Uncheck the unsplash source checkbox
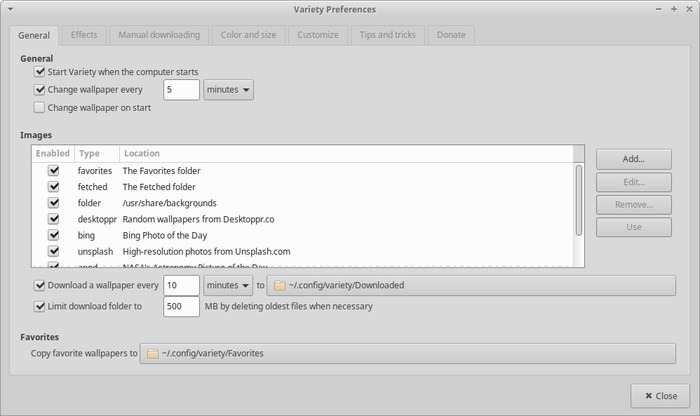Viewport: 700px width, 416px height. [x=54, y=251]
